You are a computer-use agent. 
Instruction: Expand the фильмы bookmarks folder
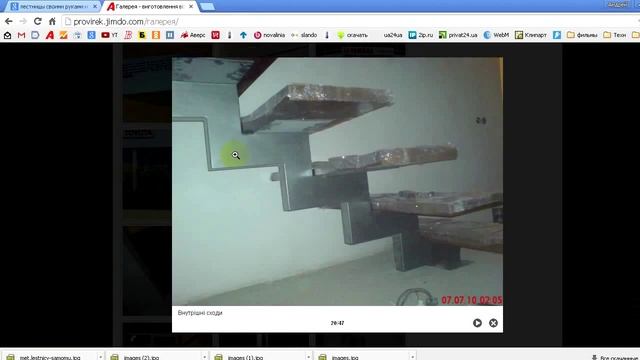point(582,35)
